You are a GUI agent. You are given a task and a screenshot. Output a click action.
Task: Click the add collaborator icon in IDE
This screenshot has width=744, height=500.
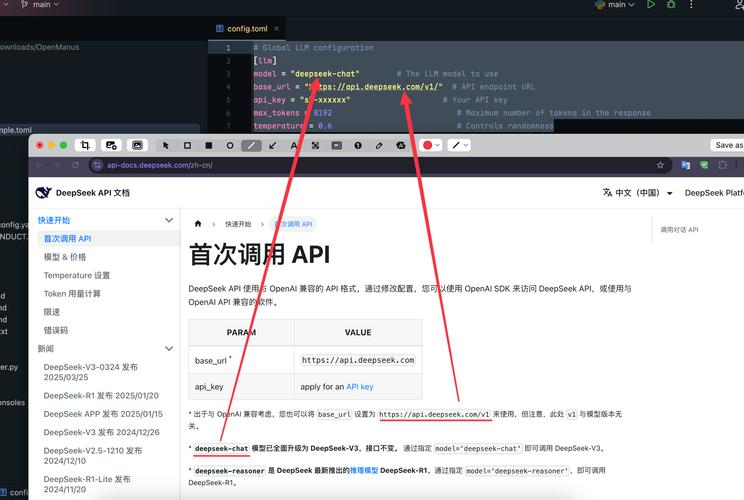[x=739, y=4]
